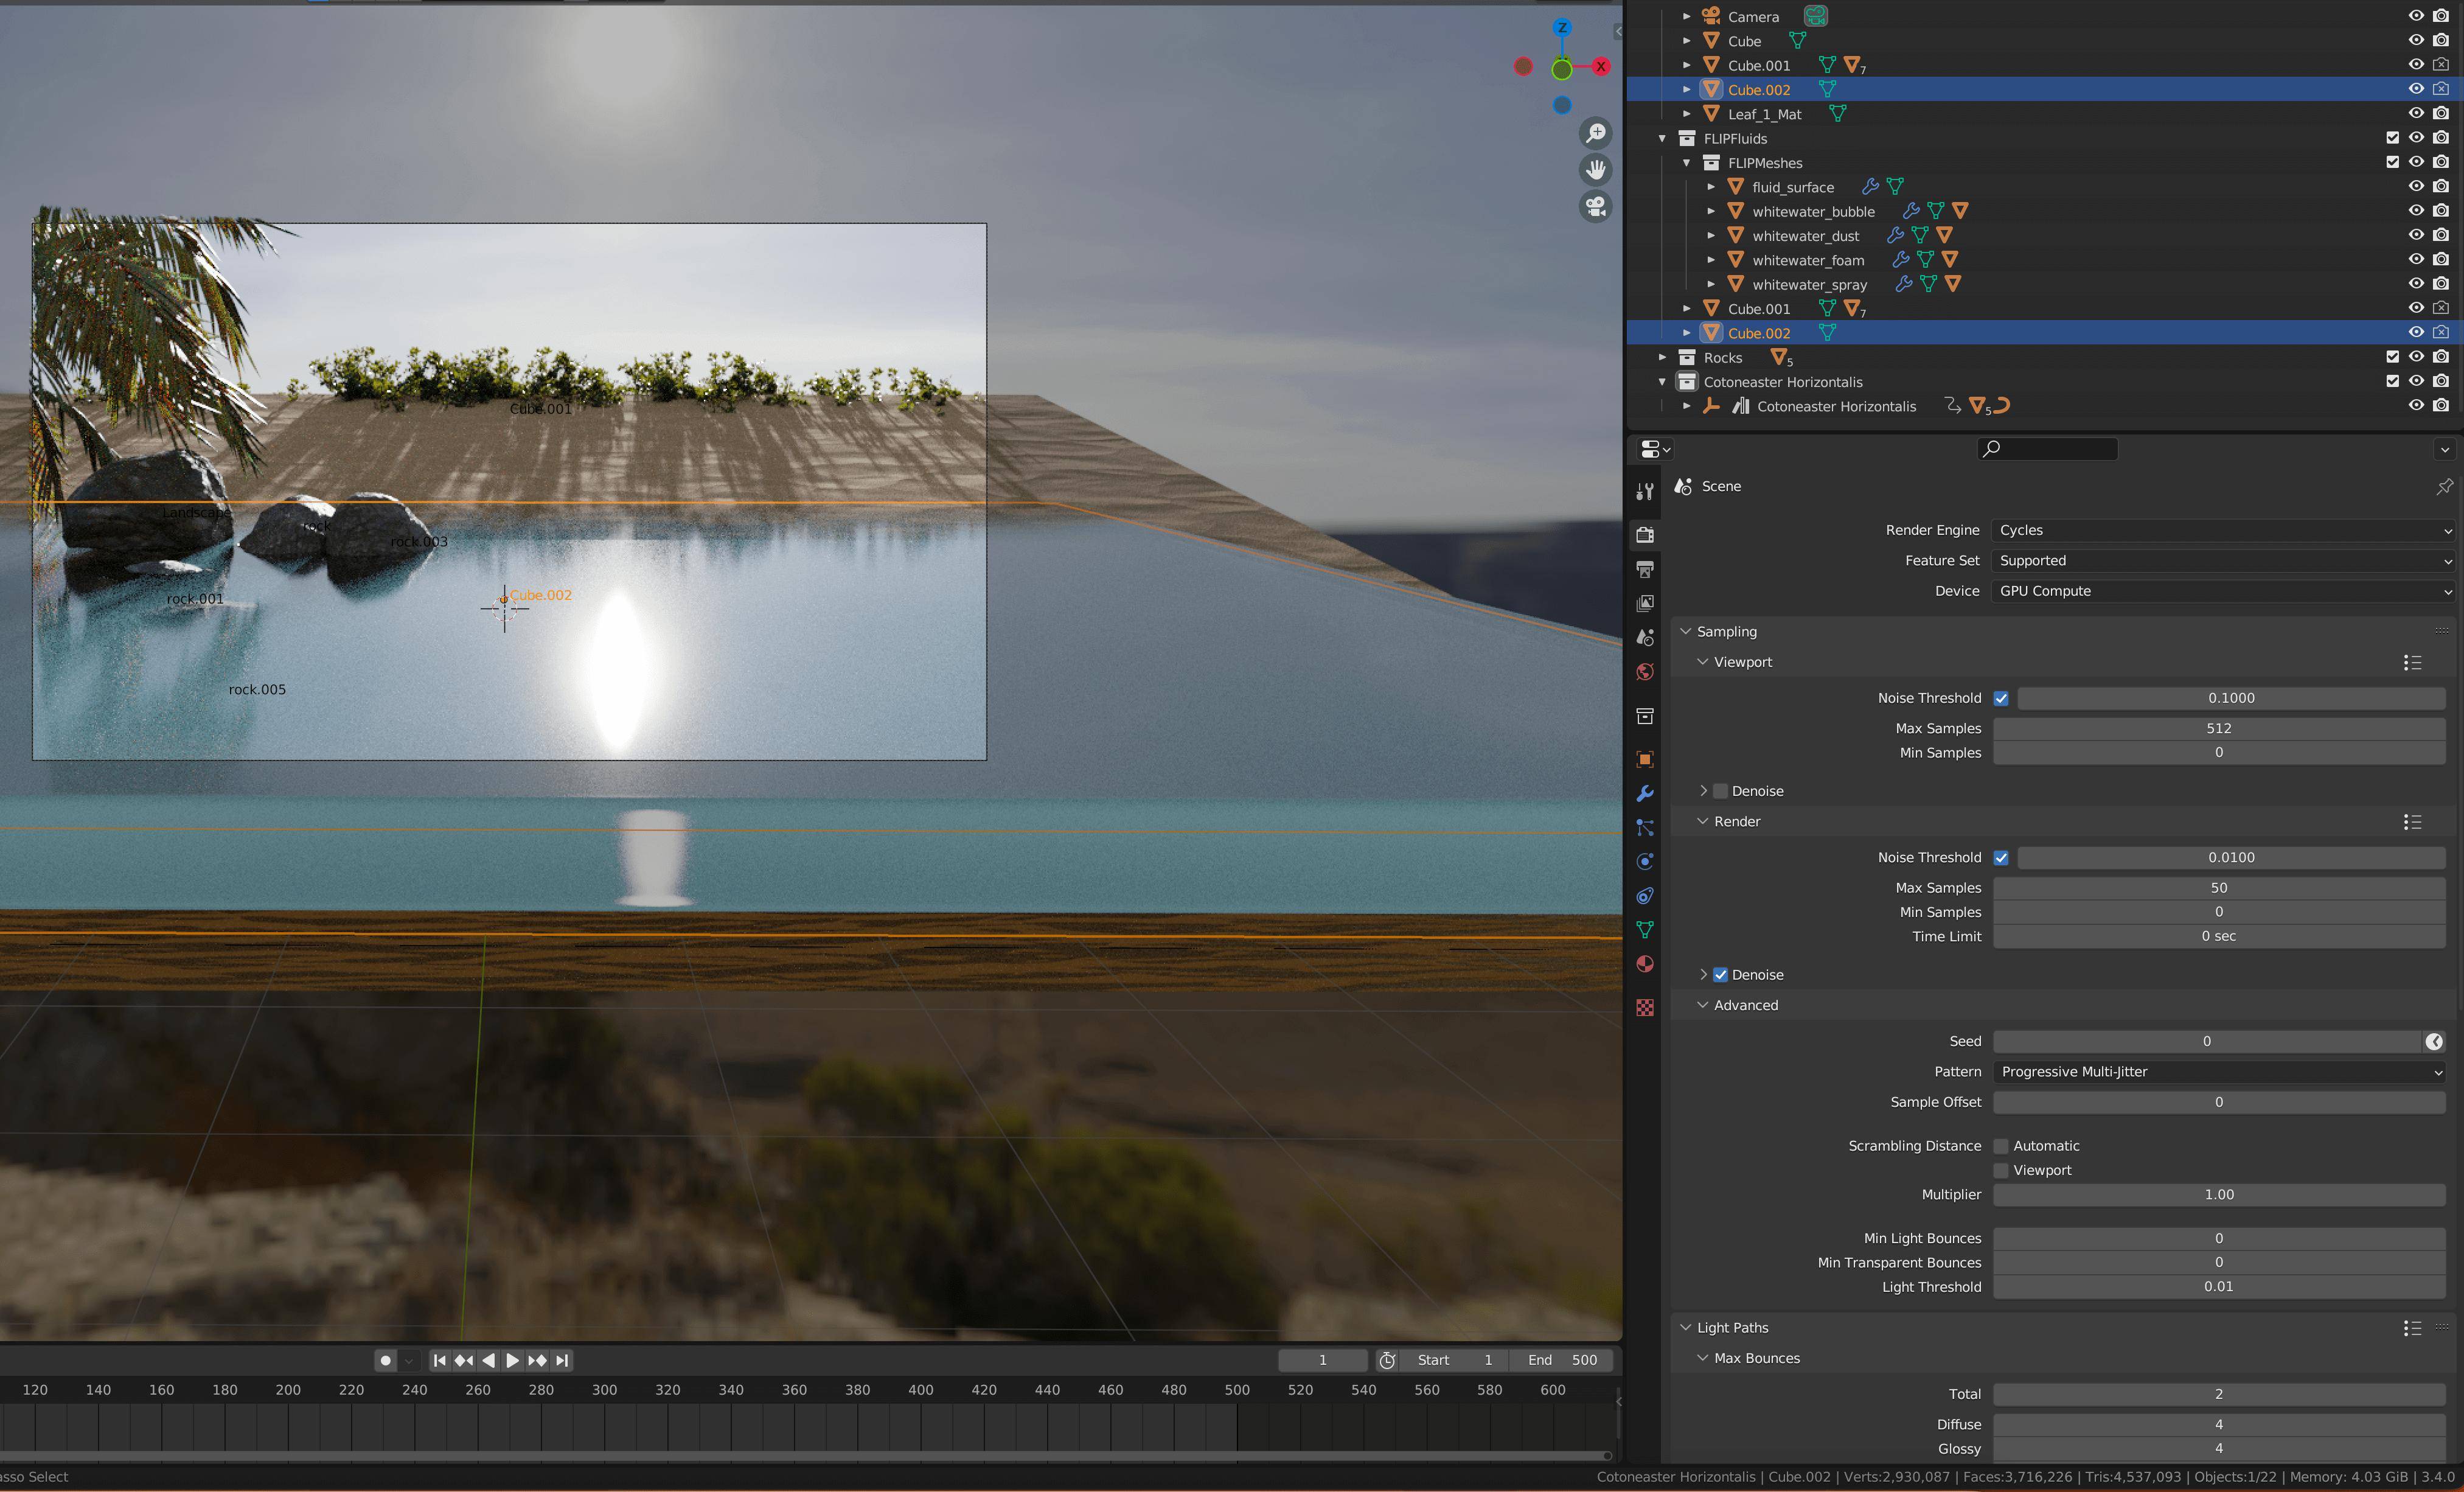Adjust the viewport Noise Threshold value slider
This screenshot has width=2464, height=1492.
pyautogui.click(x=2229, y=697)
